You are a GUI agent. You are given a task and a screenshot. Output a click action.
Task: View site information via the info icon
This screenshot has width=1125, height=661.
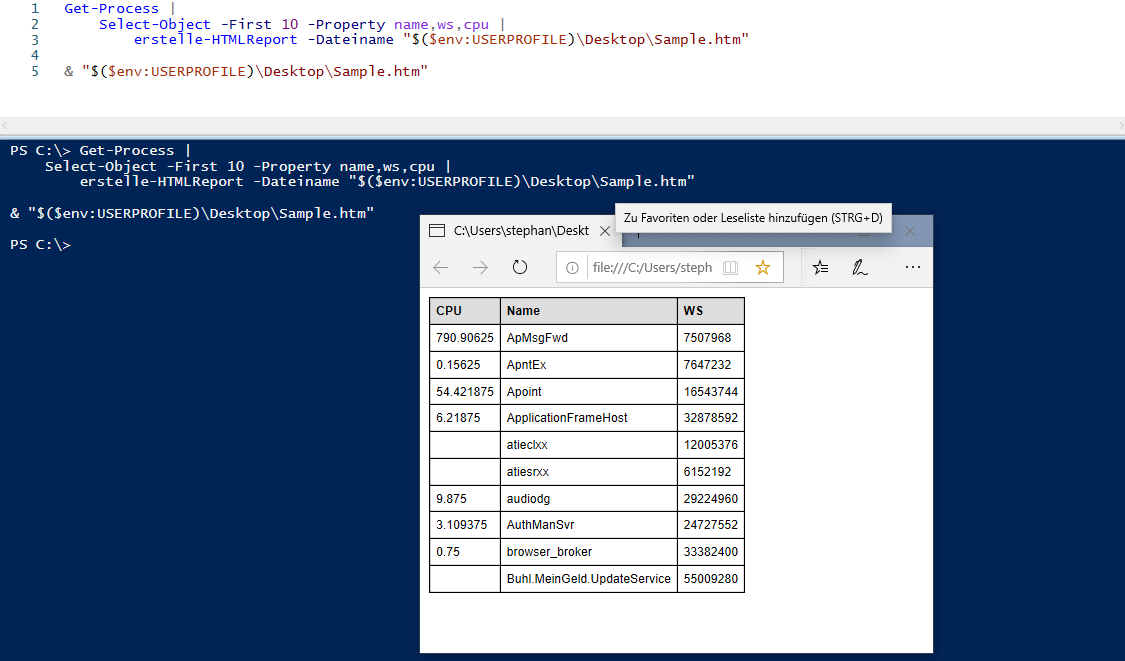point(573,267)
